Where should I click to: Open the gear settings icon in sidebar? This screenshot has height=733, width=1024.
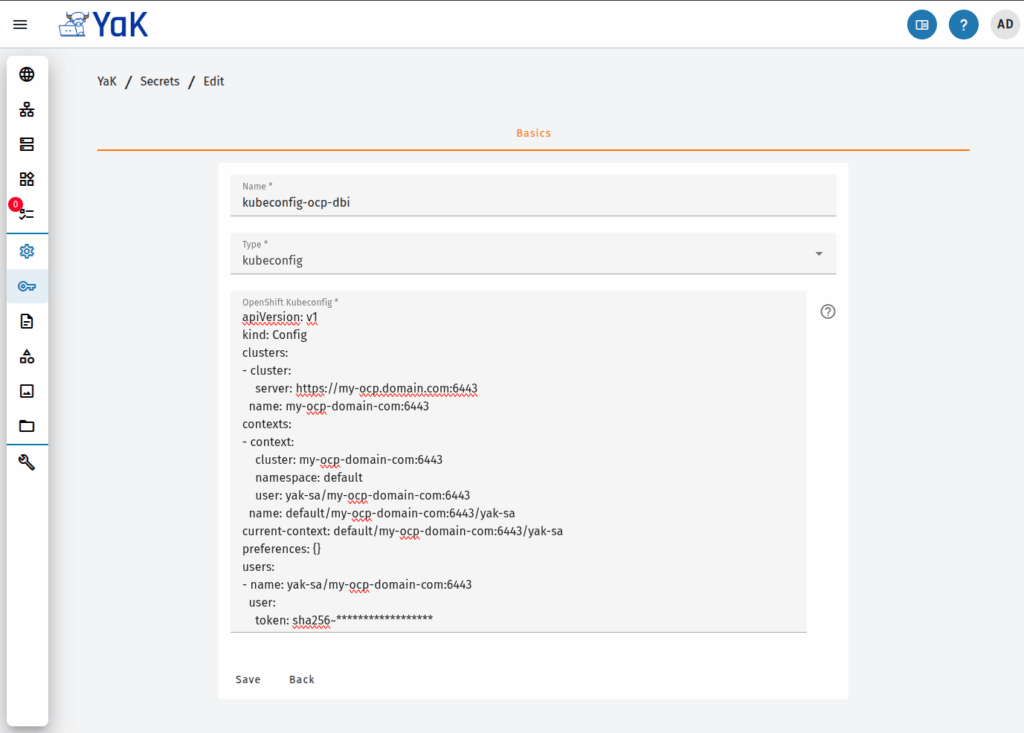pos(27,252)
